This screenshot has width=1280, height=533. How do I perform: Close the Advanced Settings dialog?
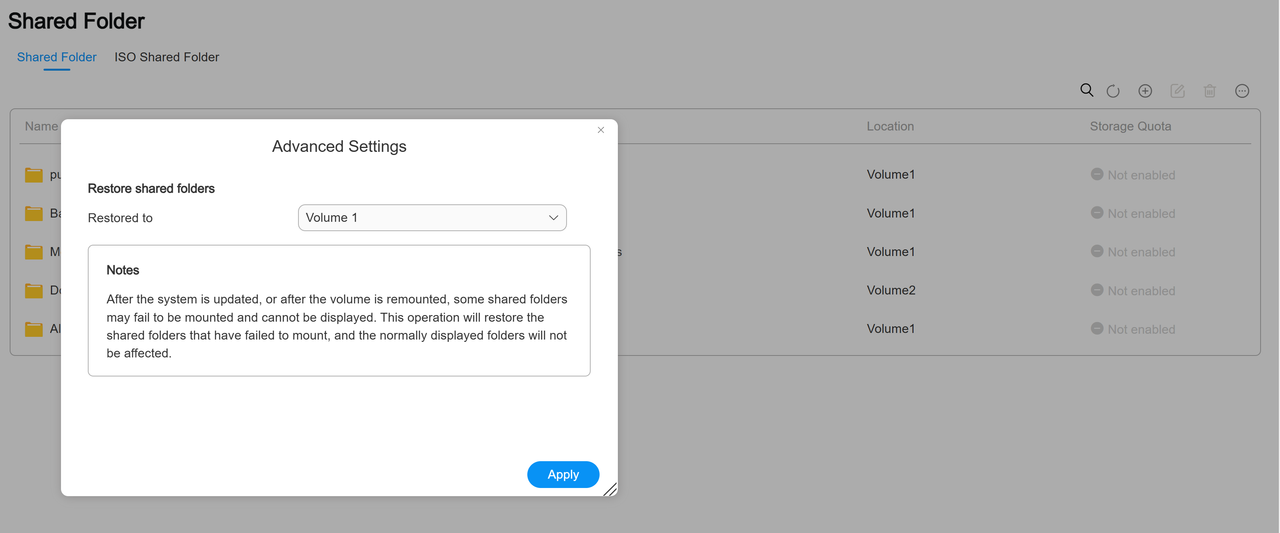(x=601, y=130)
